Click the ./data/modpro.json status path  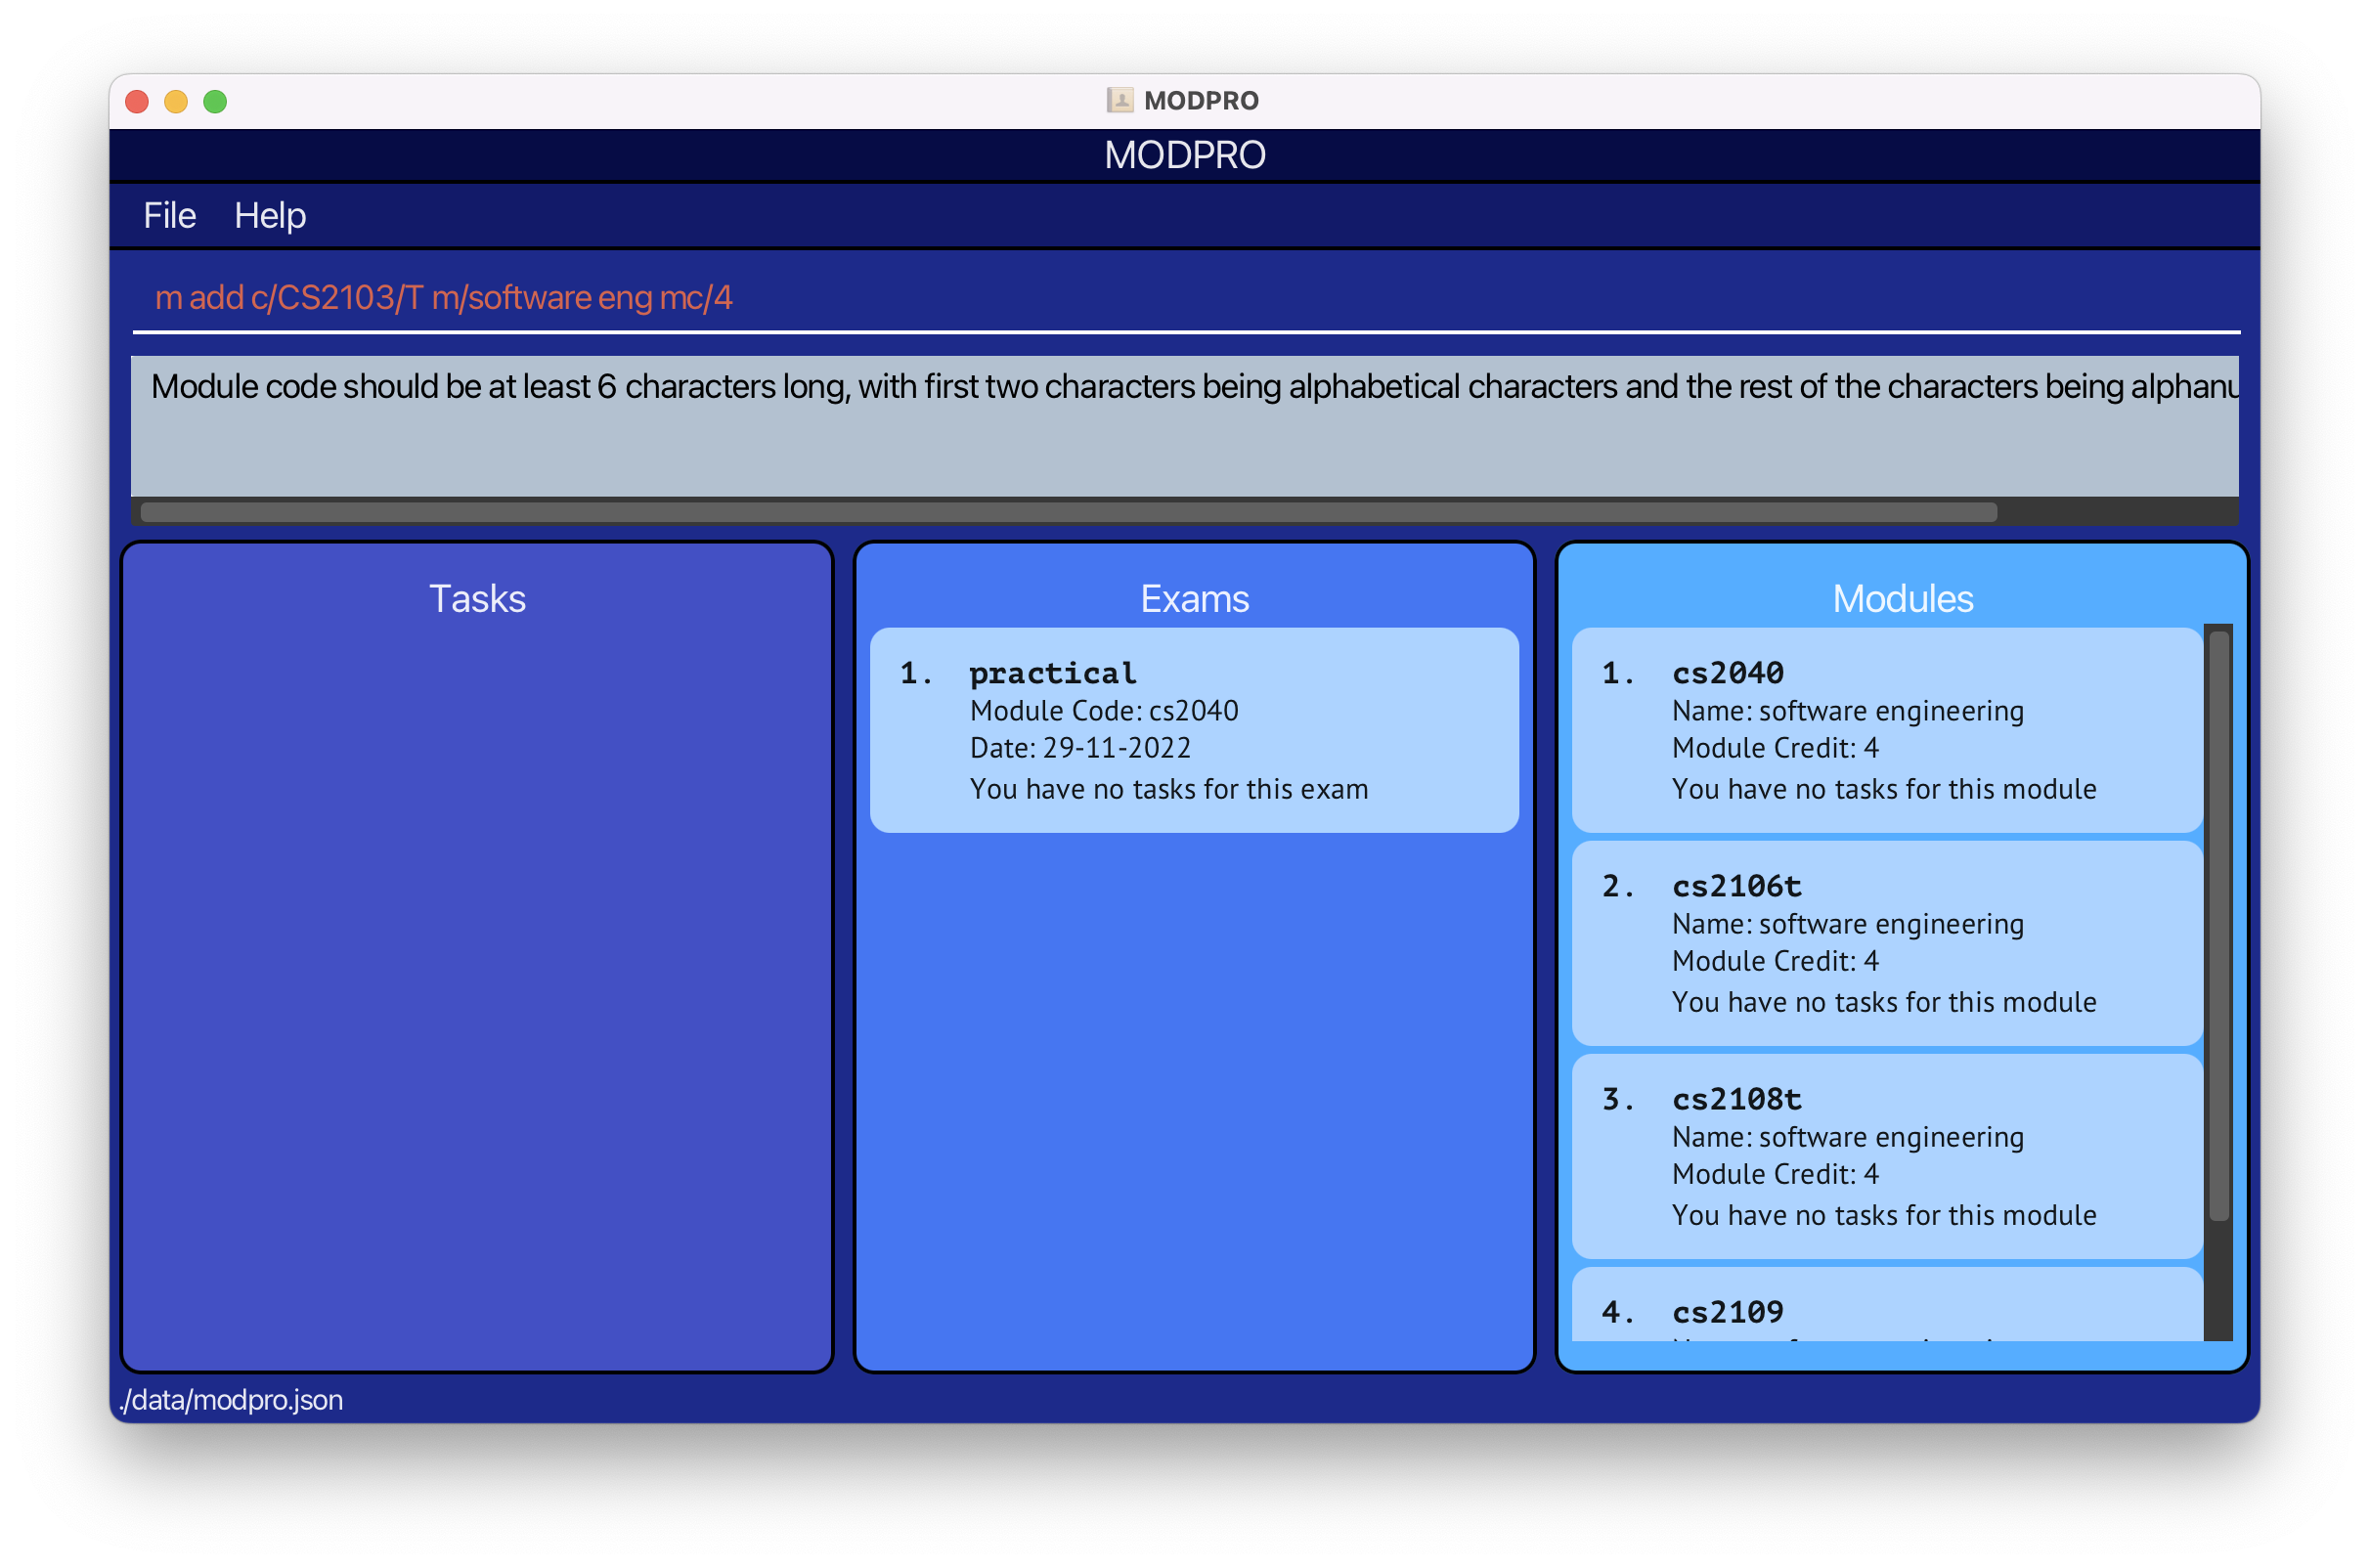coord(231,1399)
